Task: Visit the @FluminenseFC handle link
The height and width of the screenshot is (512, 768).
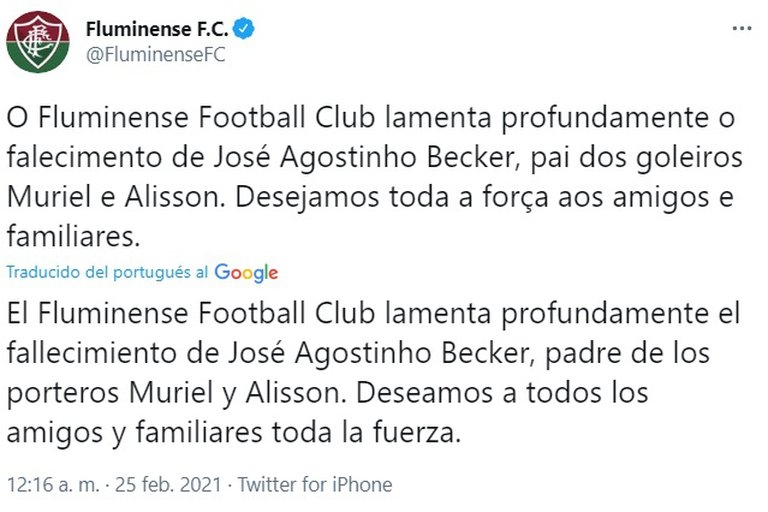Action: (x=156, y=55)
